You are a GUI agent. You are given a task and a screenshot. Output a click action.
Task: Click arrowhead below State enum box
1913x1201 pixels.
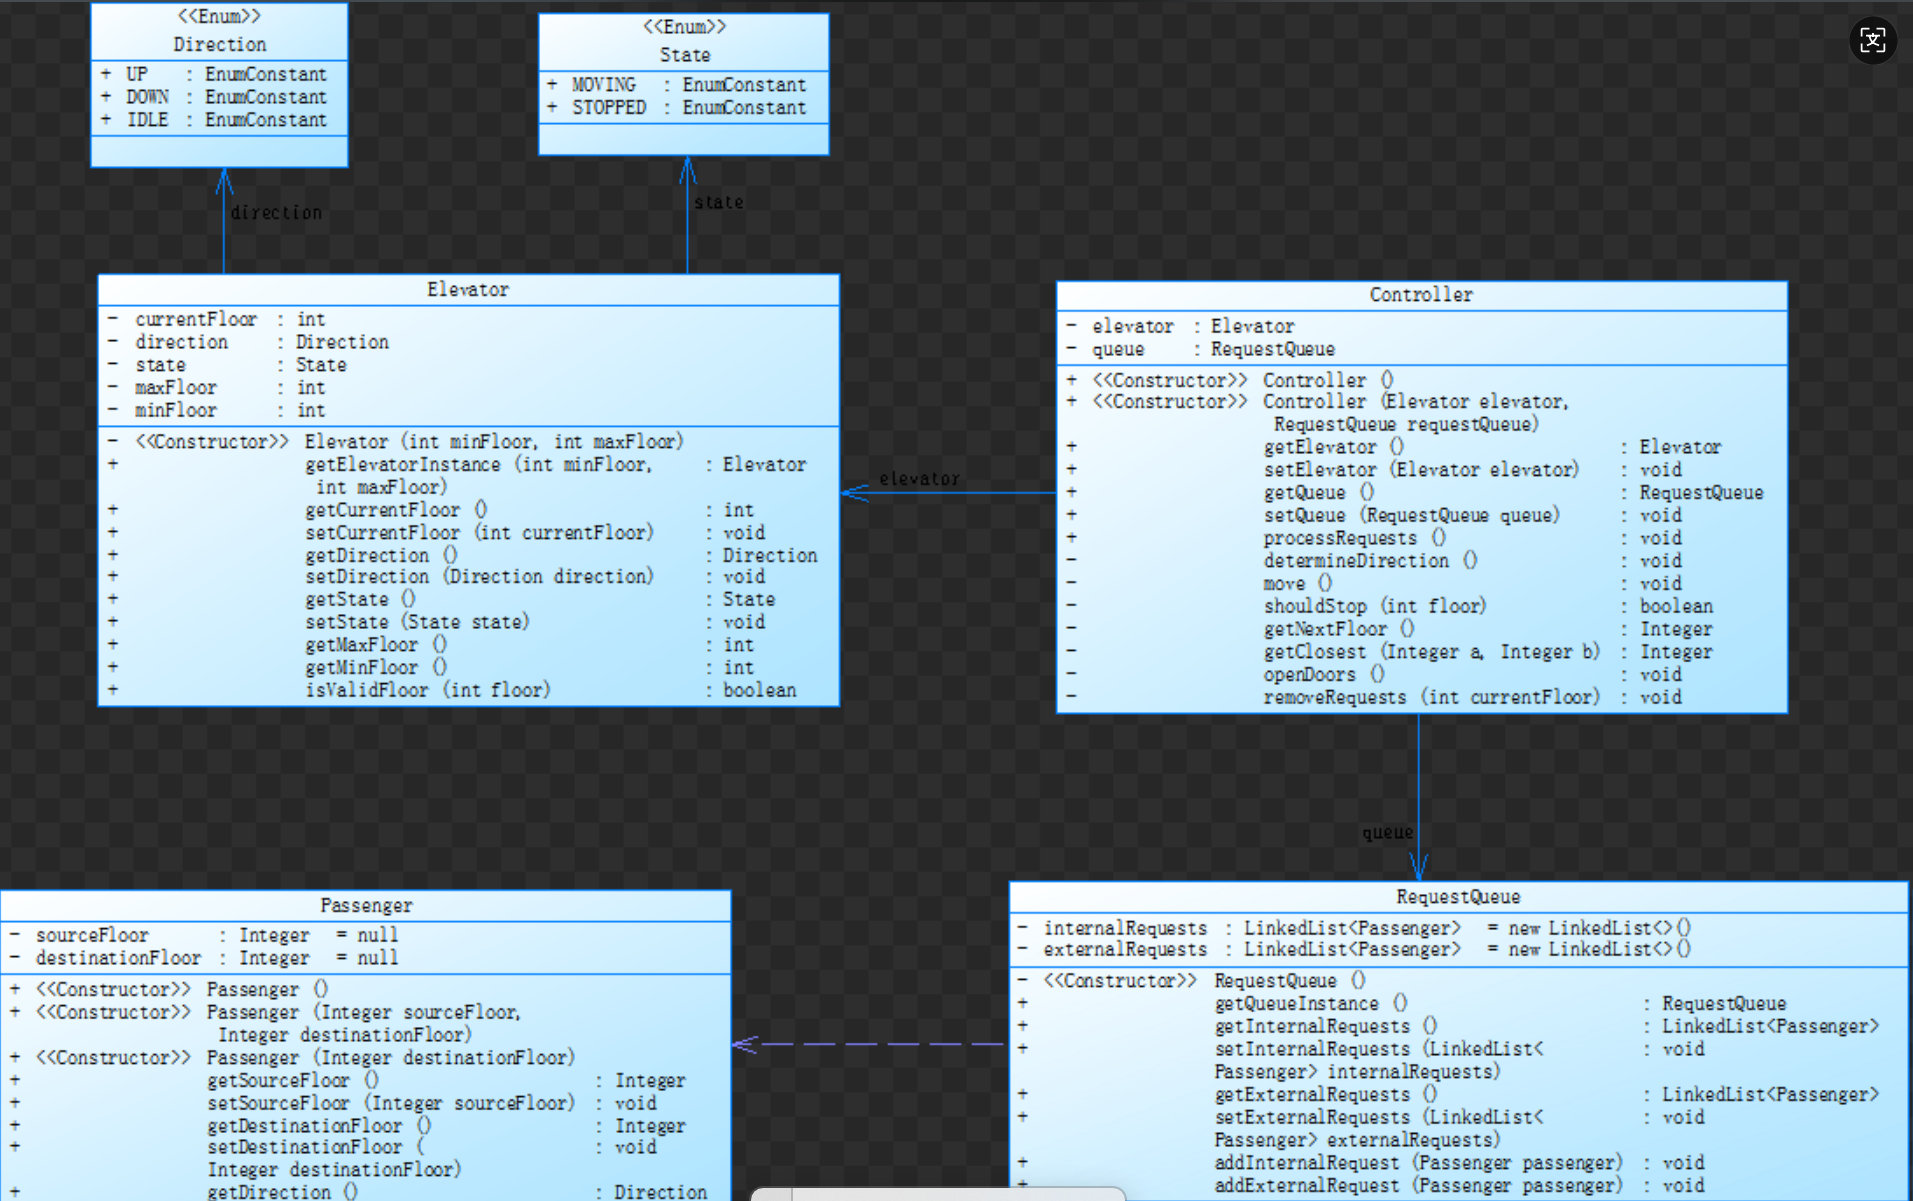(687, 171)
